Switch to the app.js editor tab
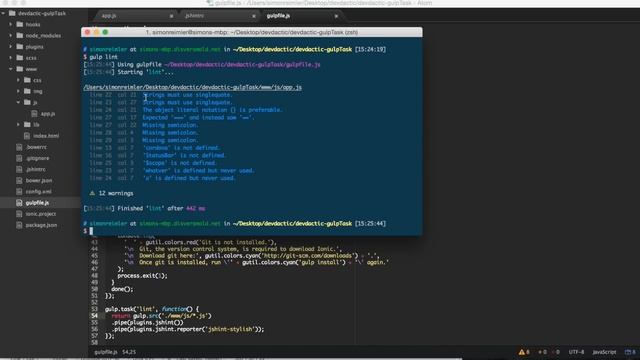Viewport: 640px width, 360px height. pyautogui.click(x=109, y=16)
